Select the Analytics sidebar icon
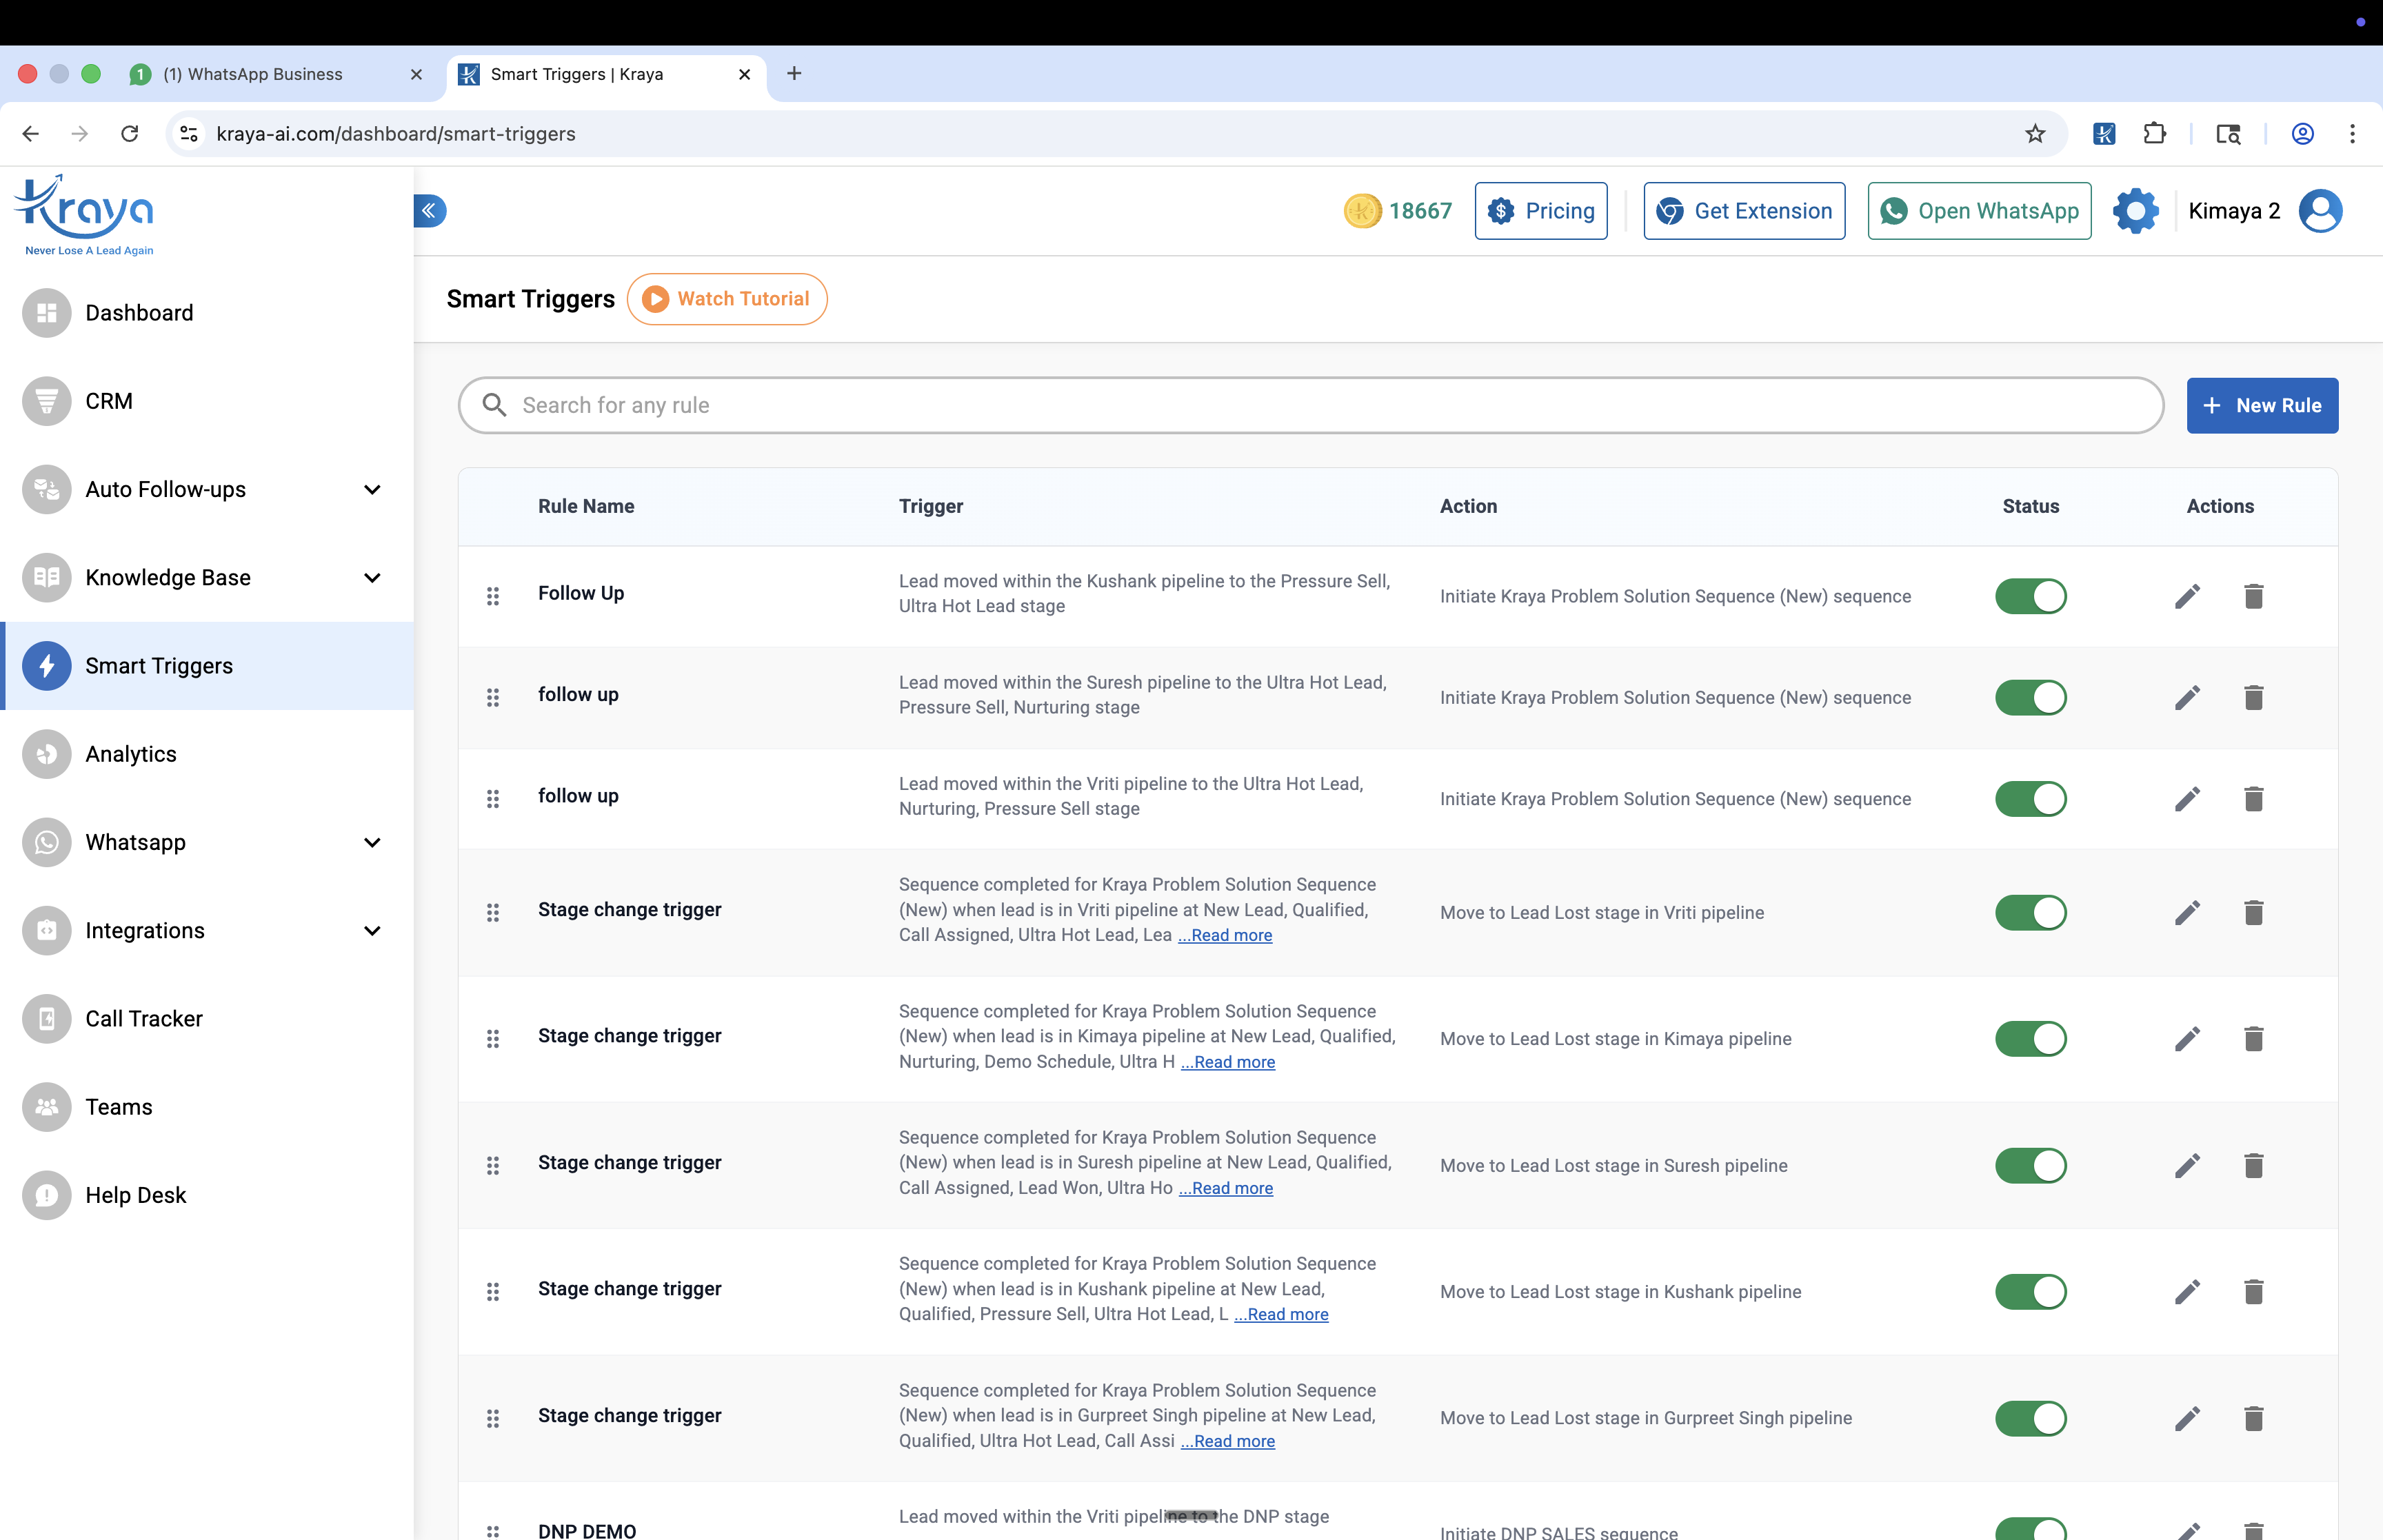The width and height of the screenshot is (2383, 1540). point(47,753)
